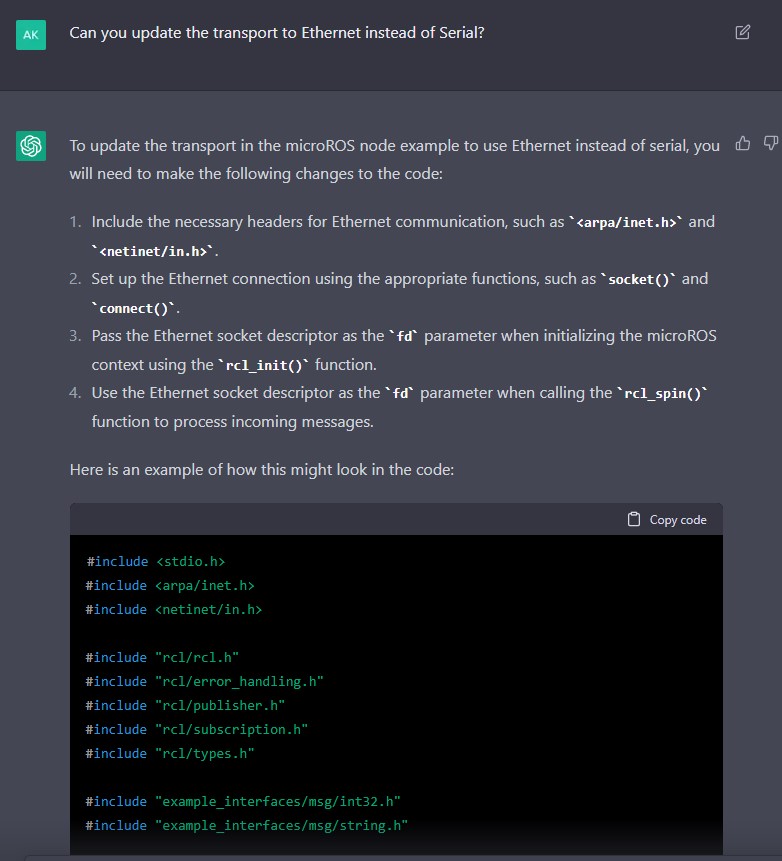Click the user question about Ethernet transport
Screen dimensions: 782x861
coord(277,33)
